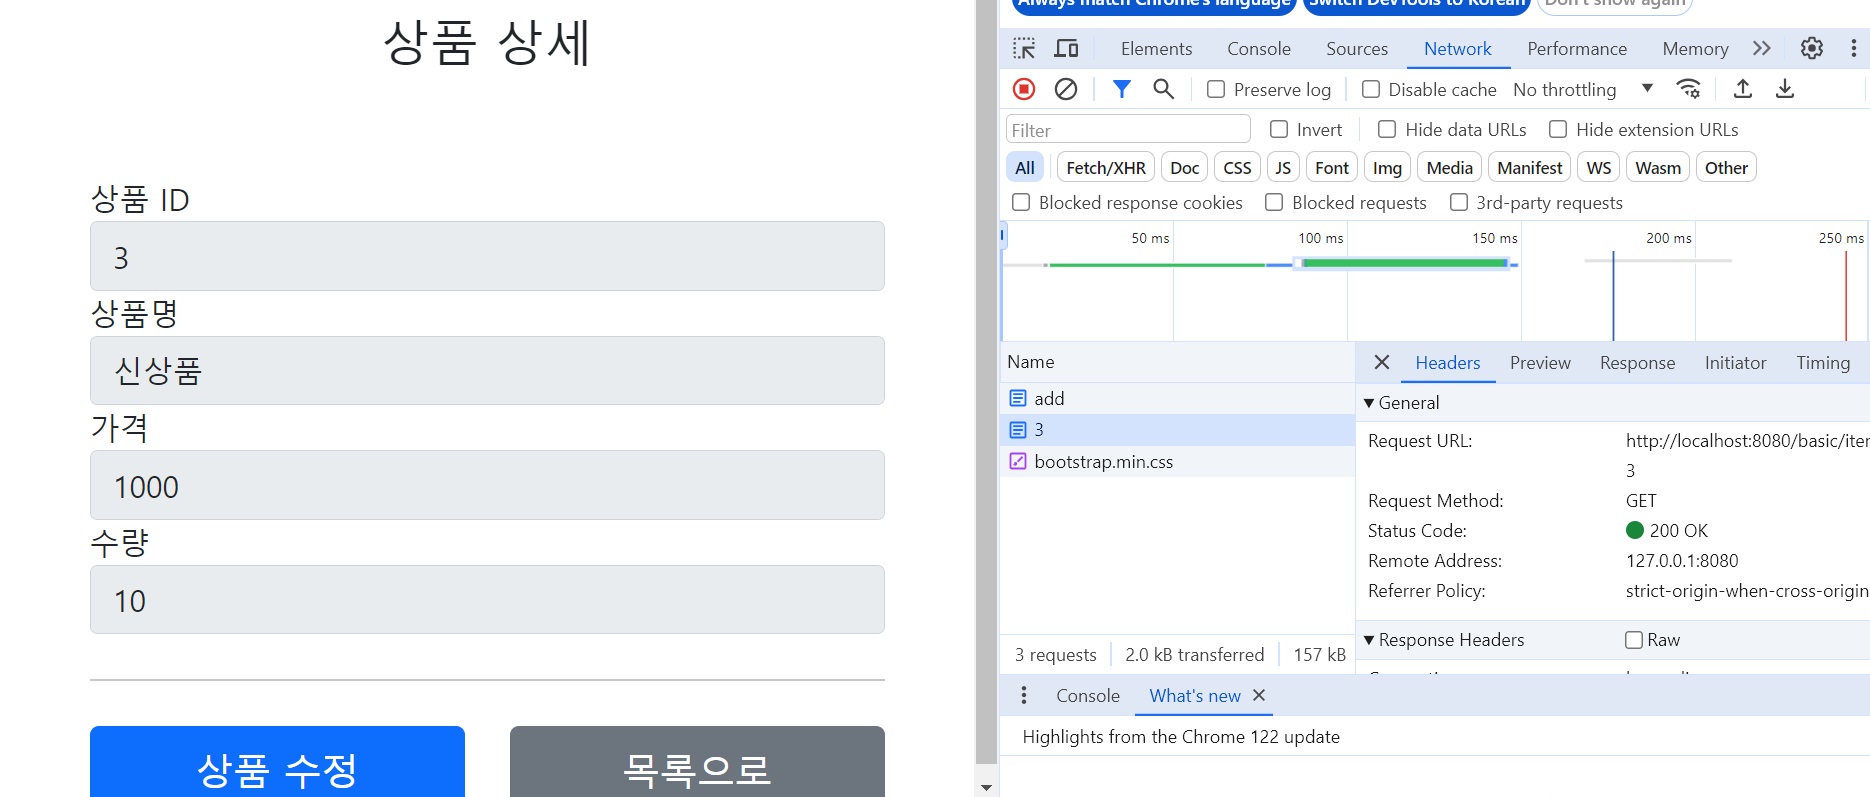The height and width of the screenshot is (797, 1870).
Task: Open the drawer three-dot menu
Action: click(x=1023, y=695)
